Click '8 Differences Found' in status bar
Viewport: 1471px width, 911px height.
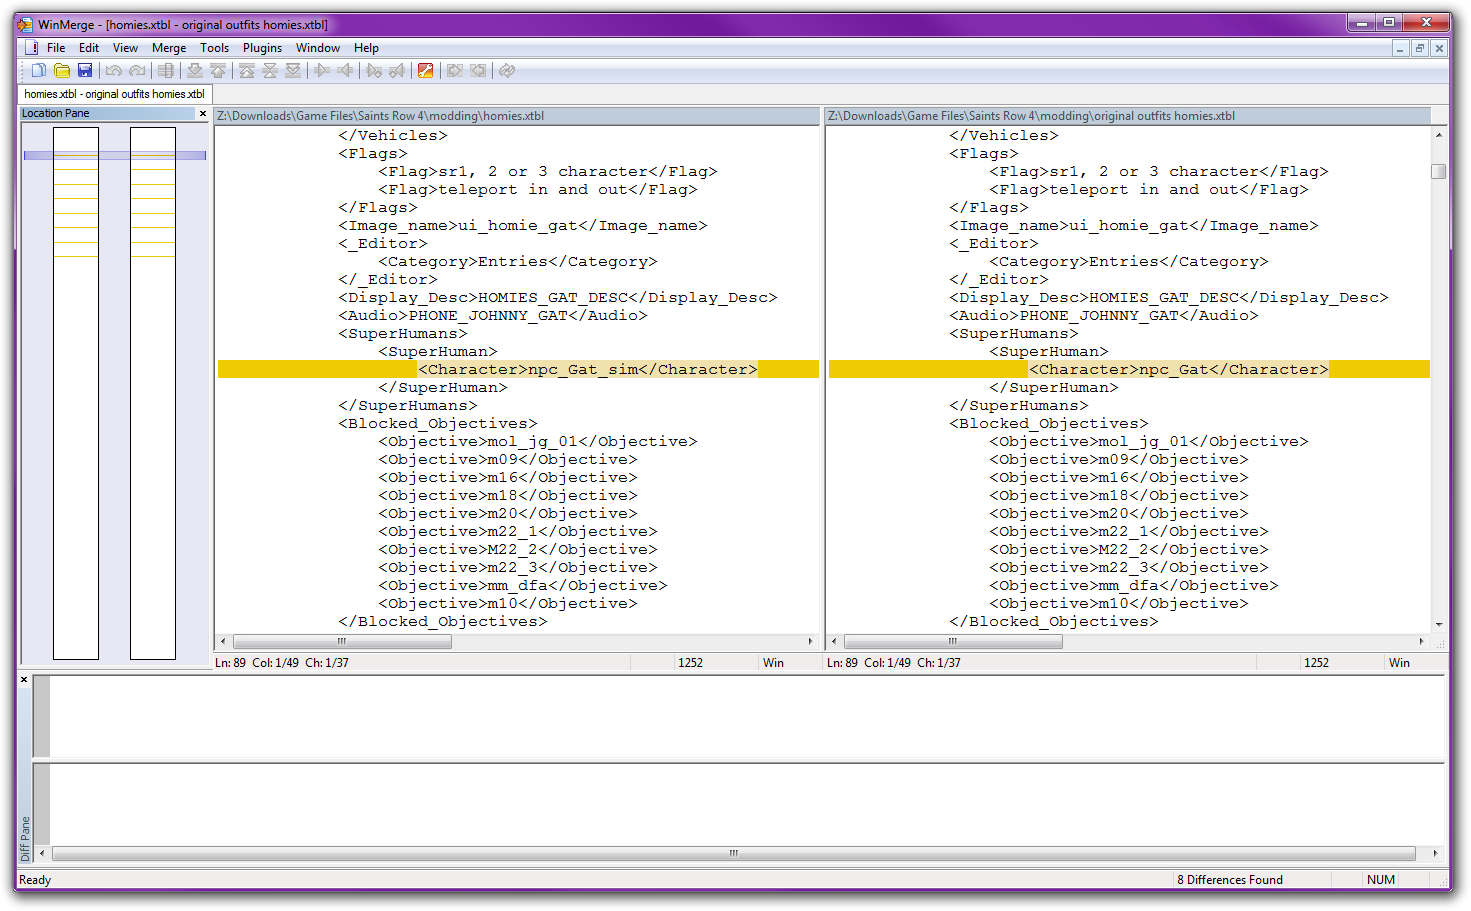pos(1230,880)
